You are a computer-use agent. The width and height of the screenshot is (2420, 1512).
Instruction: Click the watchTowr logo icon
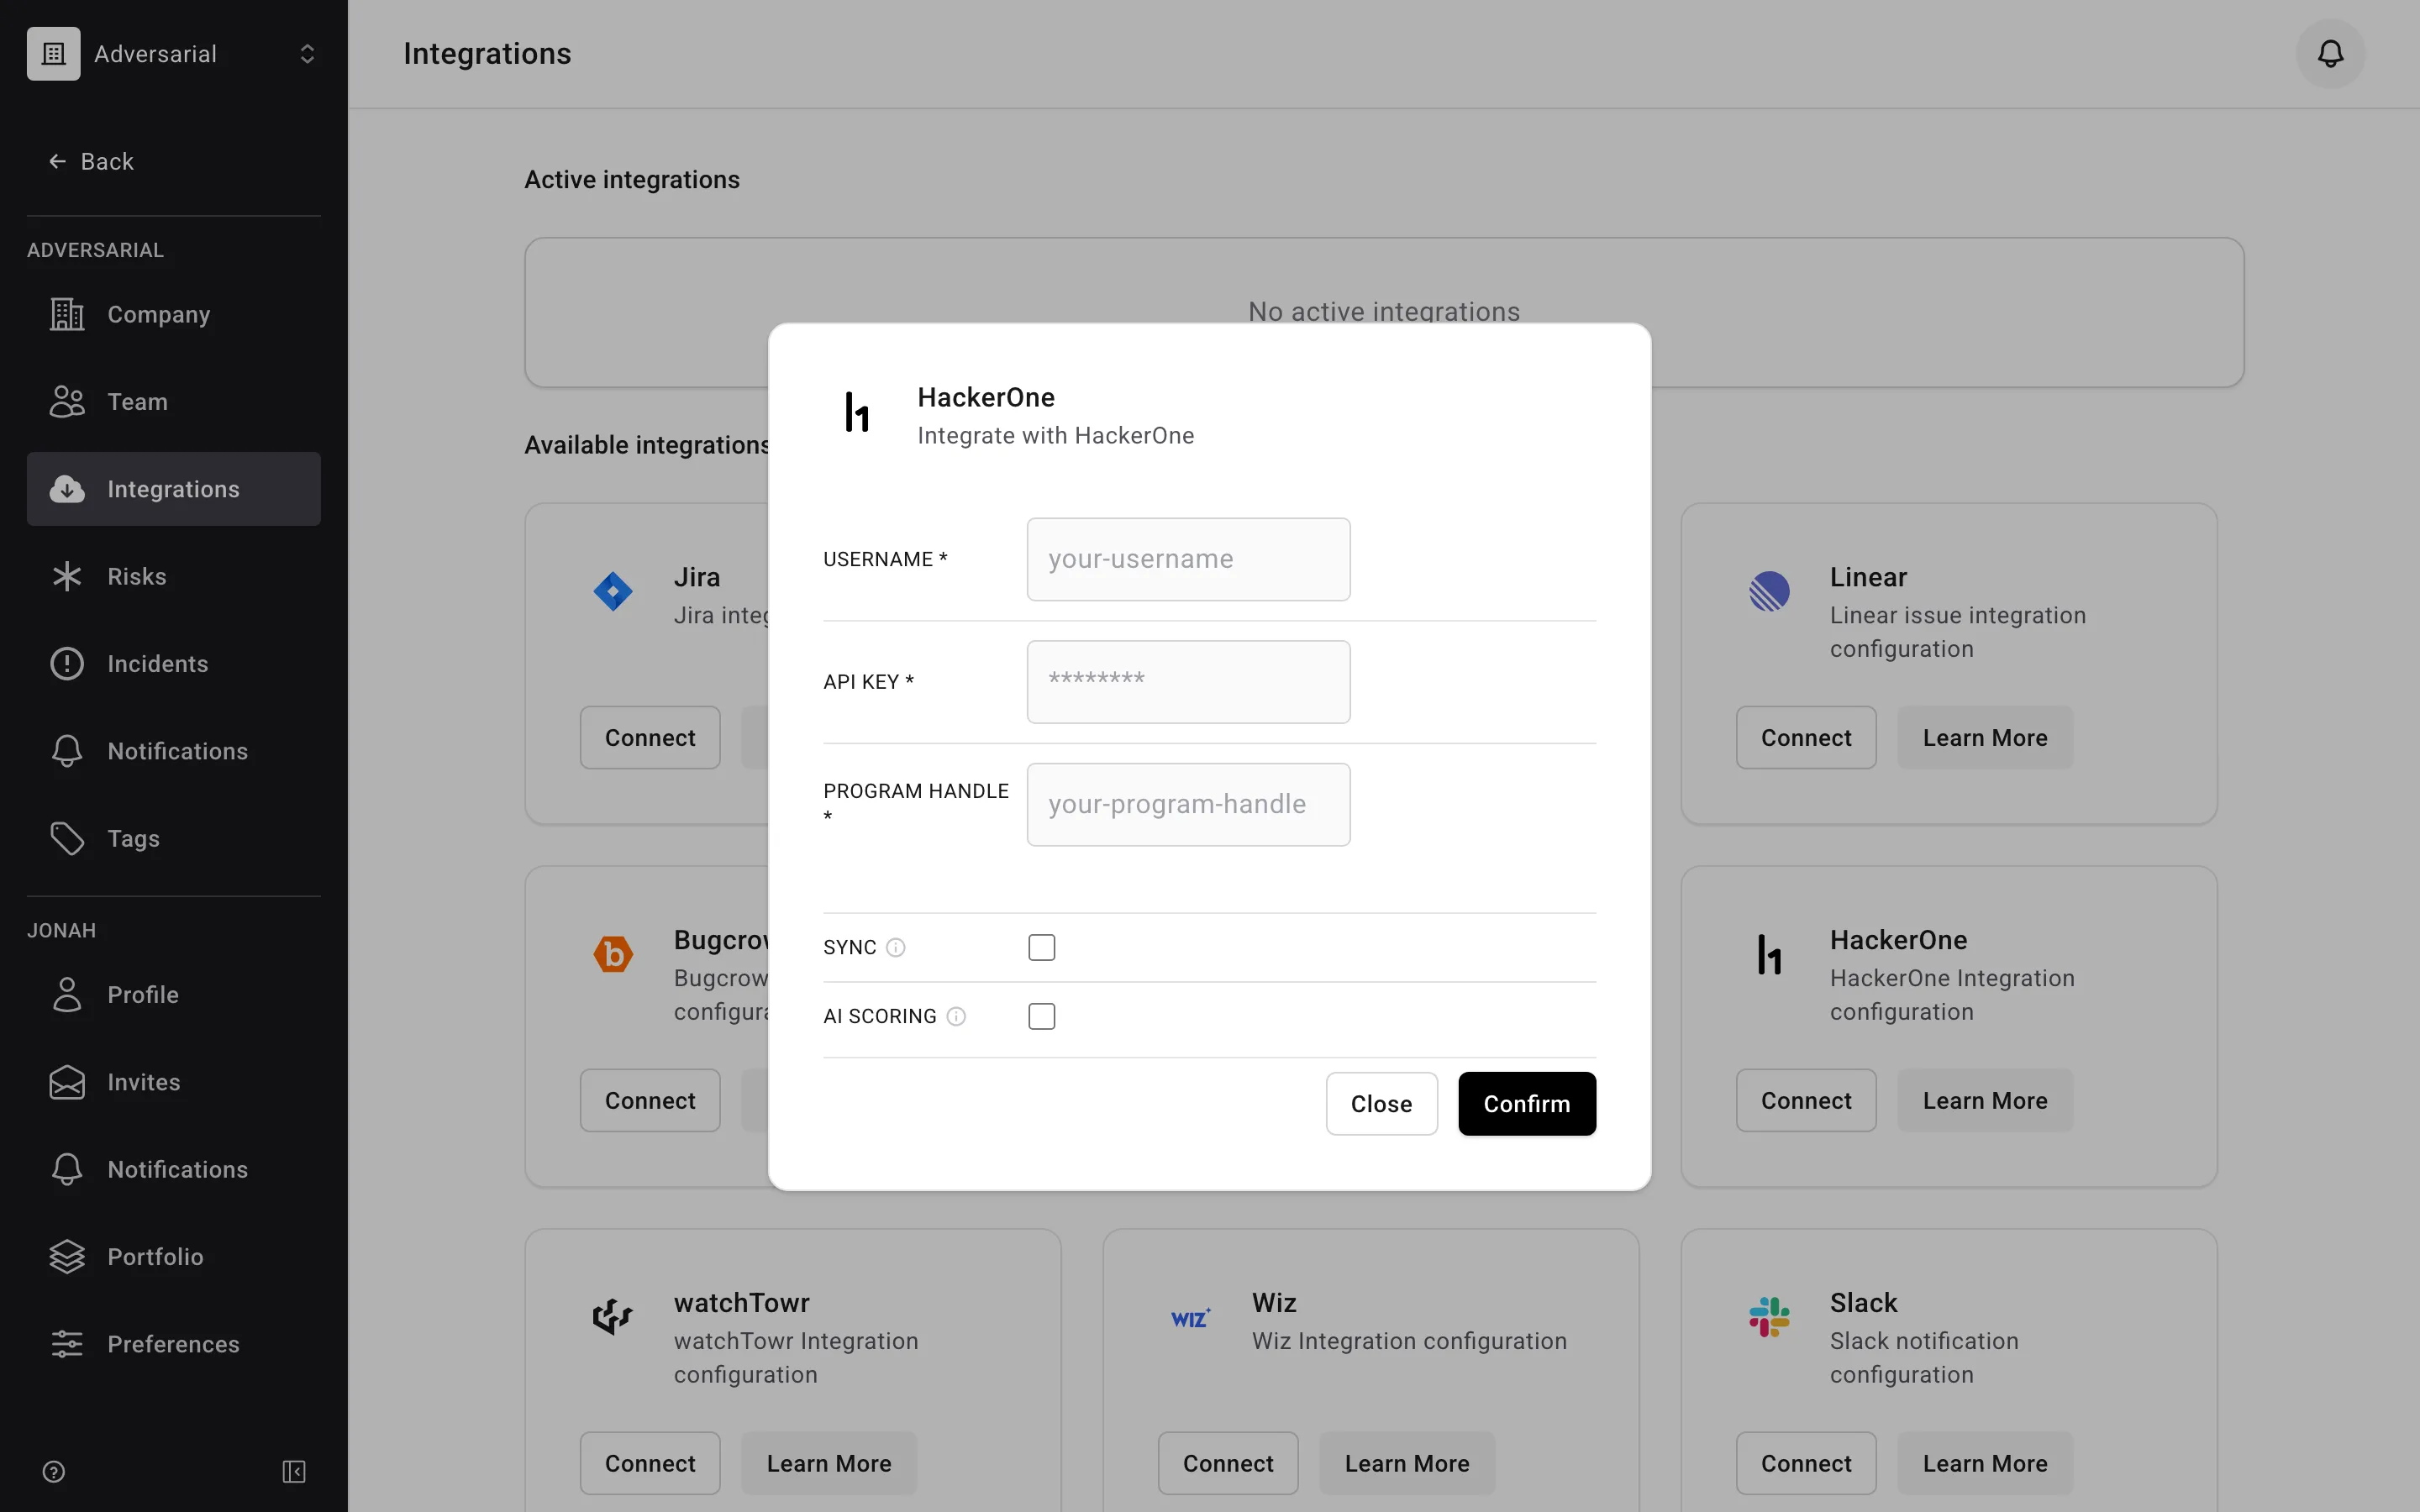click(x=613, y=1317)
